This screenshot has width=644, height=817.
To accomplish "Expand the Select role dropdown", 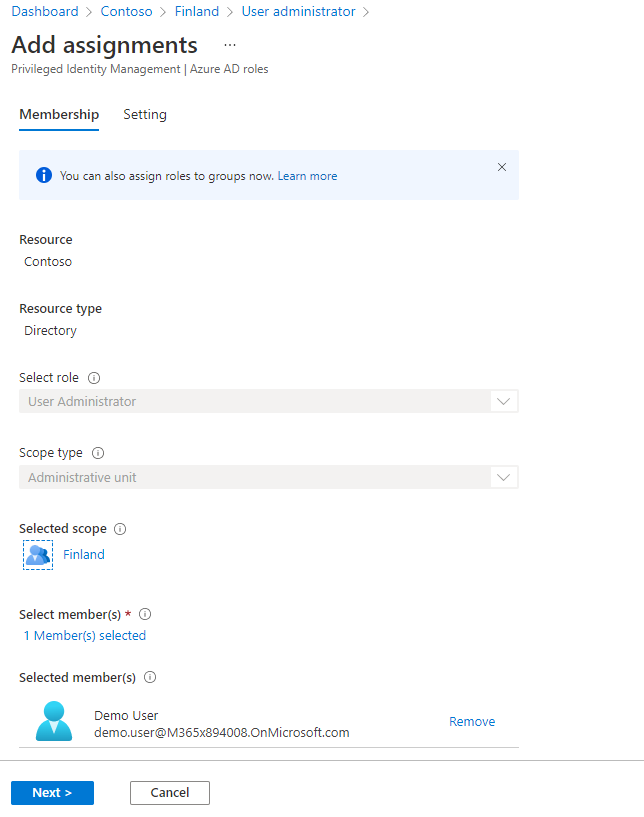I will 504,402.
